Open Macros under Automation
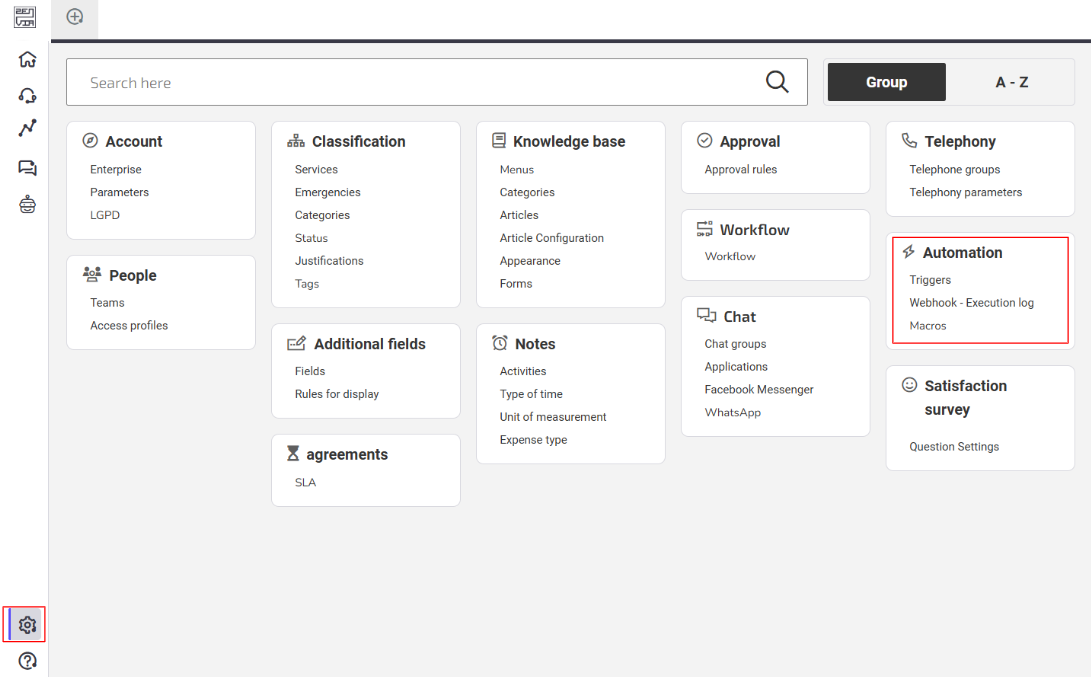 927,326
